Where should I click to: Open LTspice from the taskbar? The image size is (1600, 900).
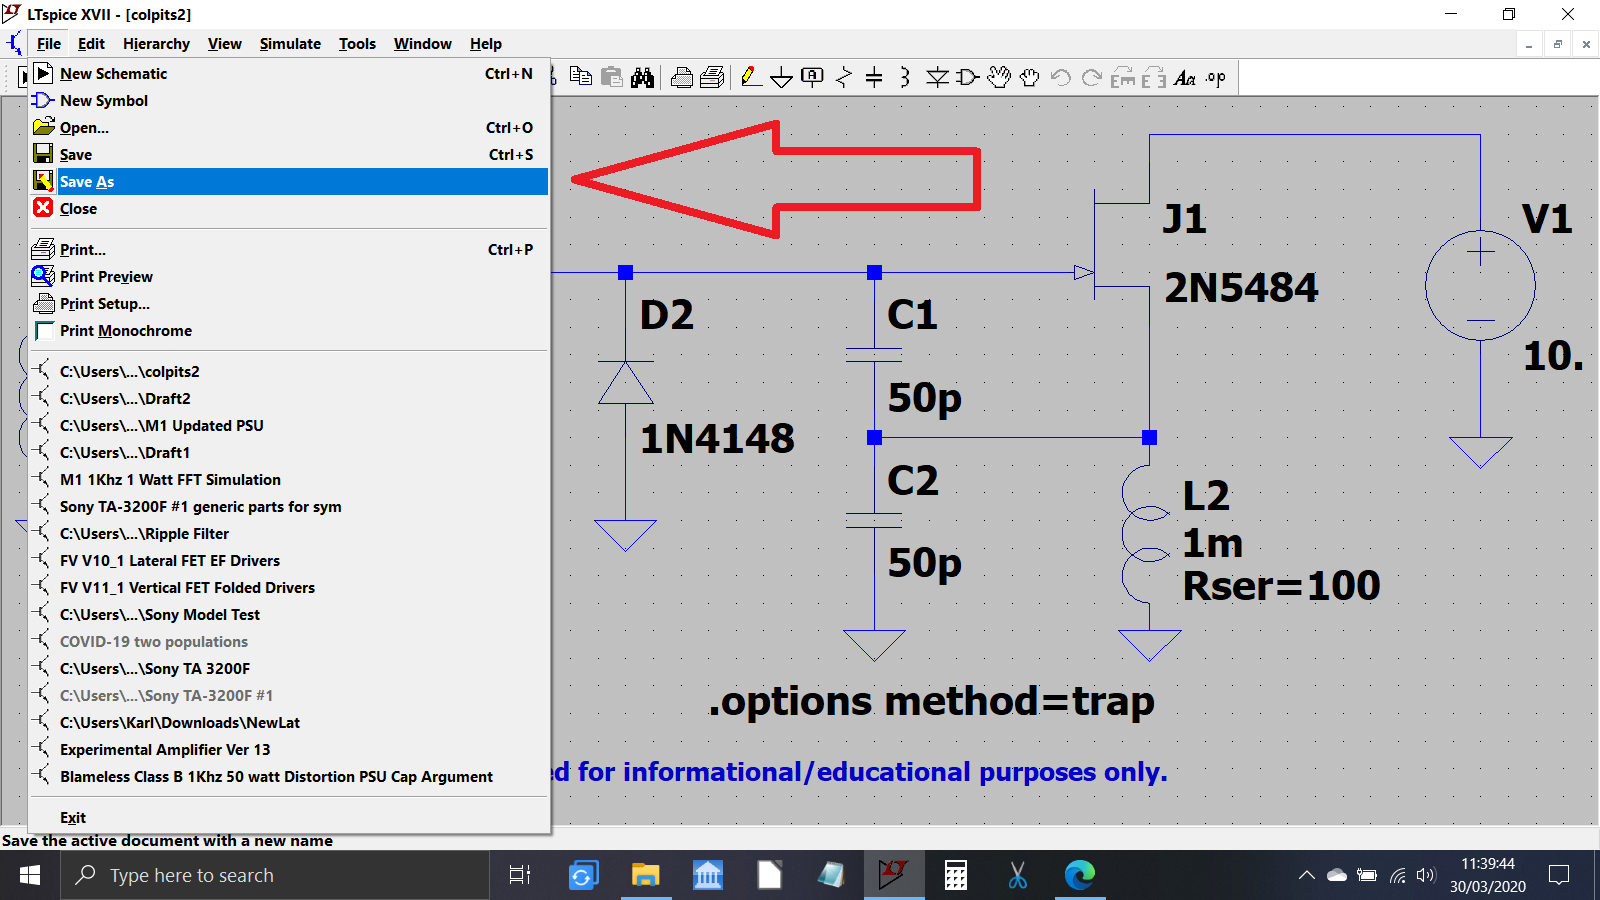coord(893,875)
